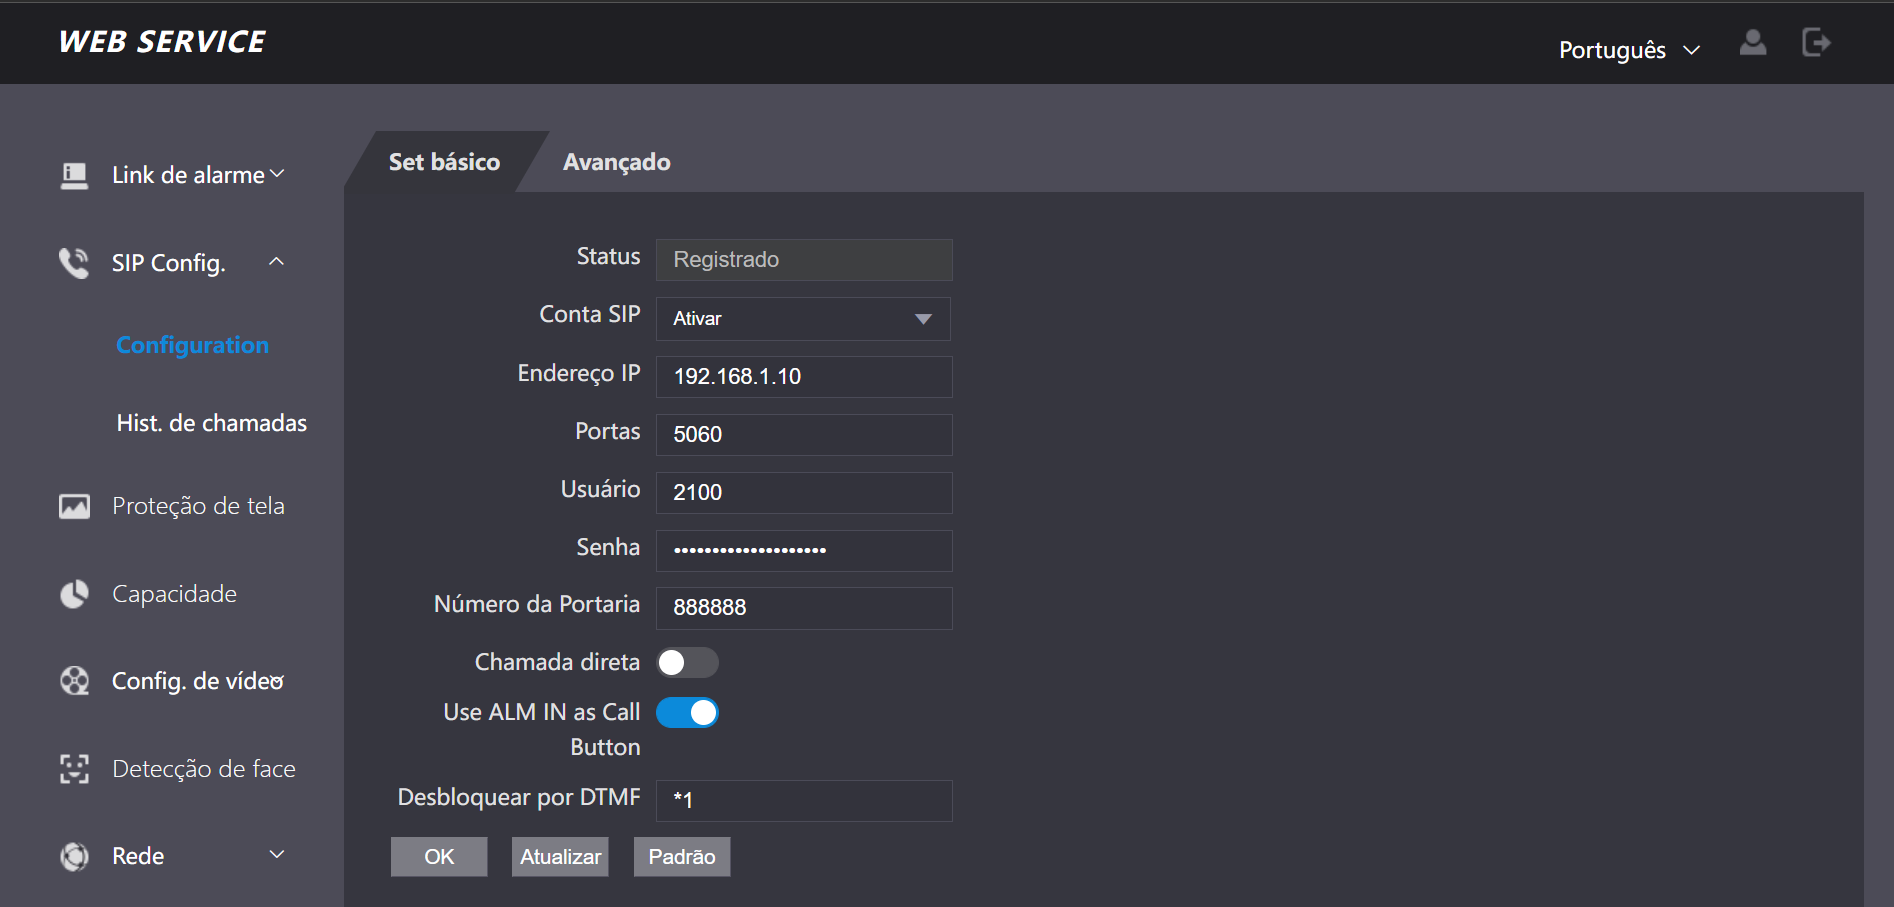Image resolution: width=1894 pixels, height=907 pixels.
Task: Click the WEB SERVICE logo
Action: (x=162, y=42)
